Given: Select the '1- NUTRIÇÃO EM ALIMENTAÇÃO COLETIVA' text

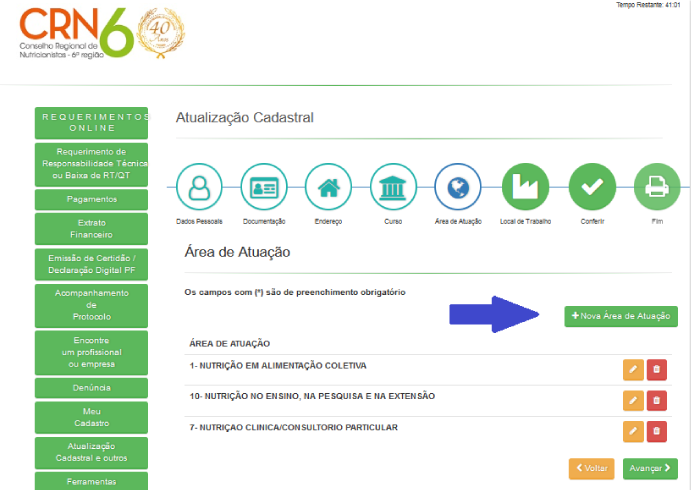Looking at the screenshot, I should click(278, 366).
